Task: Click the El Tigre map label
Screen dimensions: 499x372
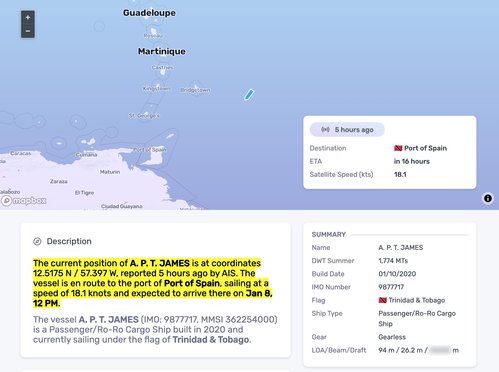Action: tap(84, 193)
